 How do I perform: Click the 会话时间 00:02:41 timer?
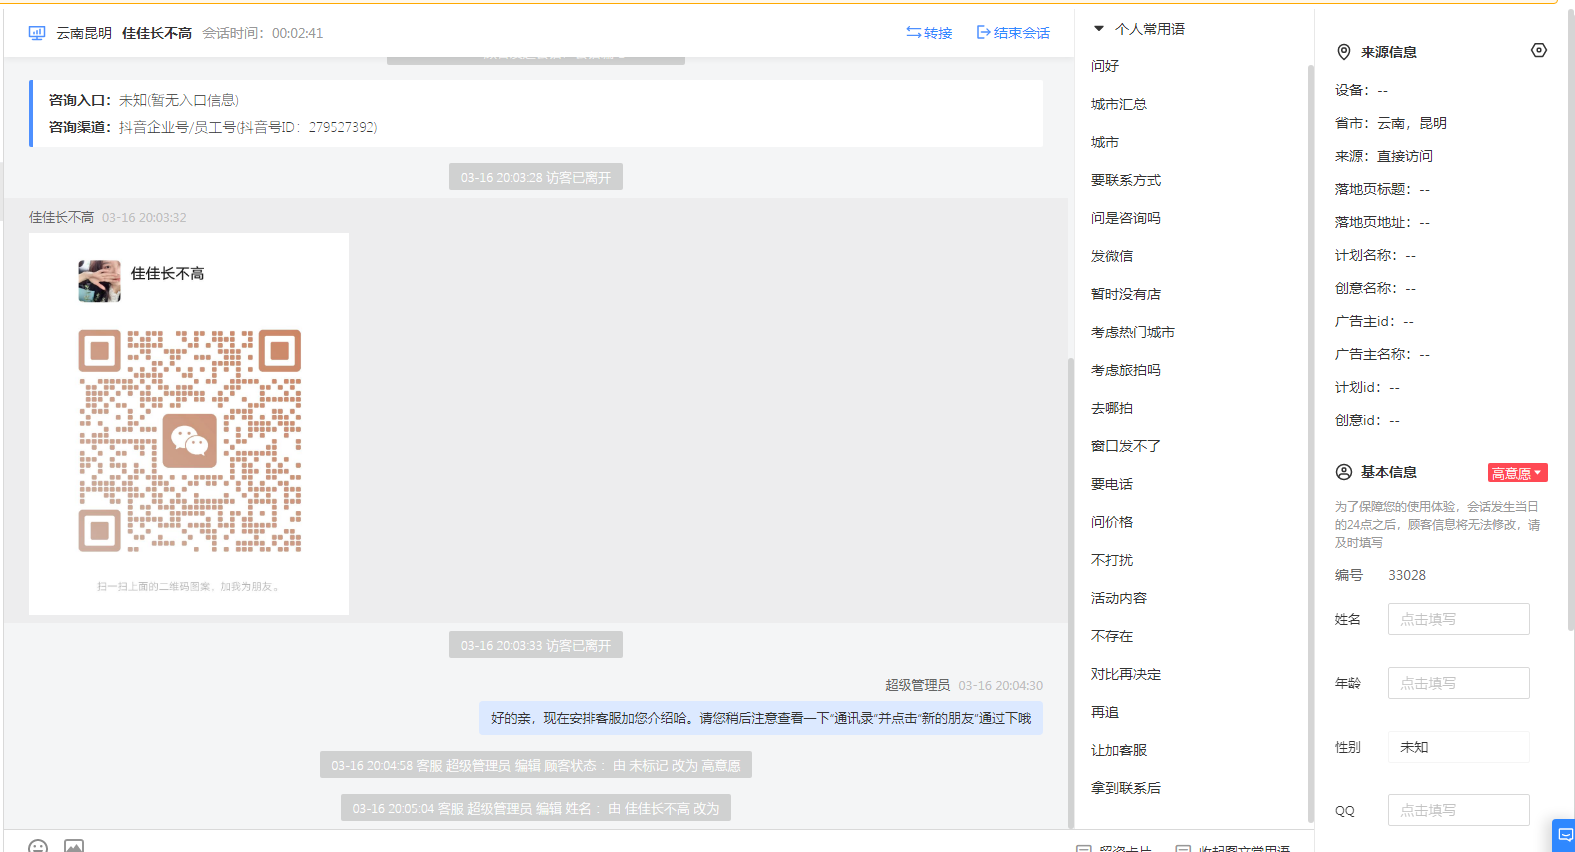pyautogui.click(x=263, y=33)
